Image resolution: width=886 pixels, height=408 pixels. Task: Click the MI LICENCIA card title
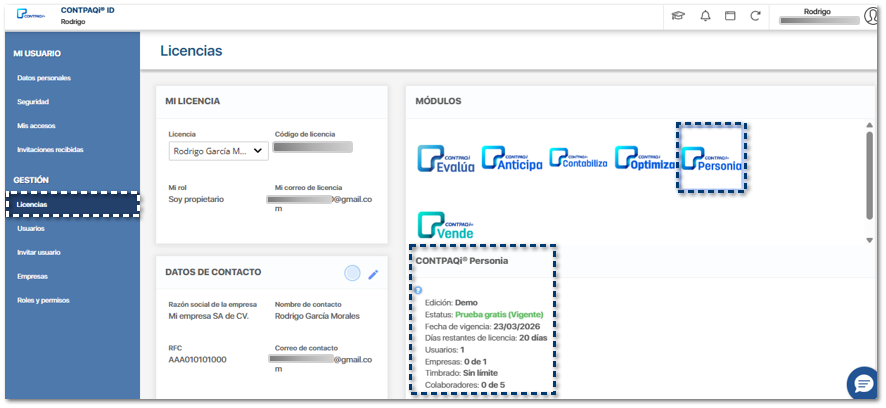pos(192,102)
